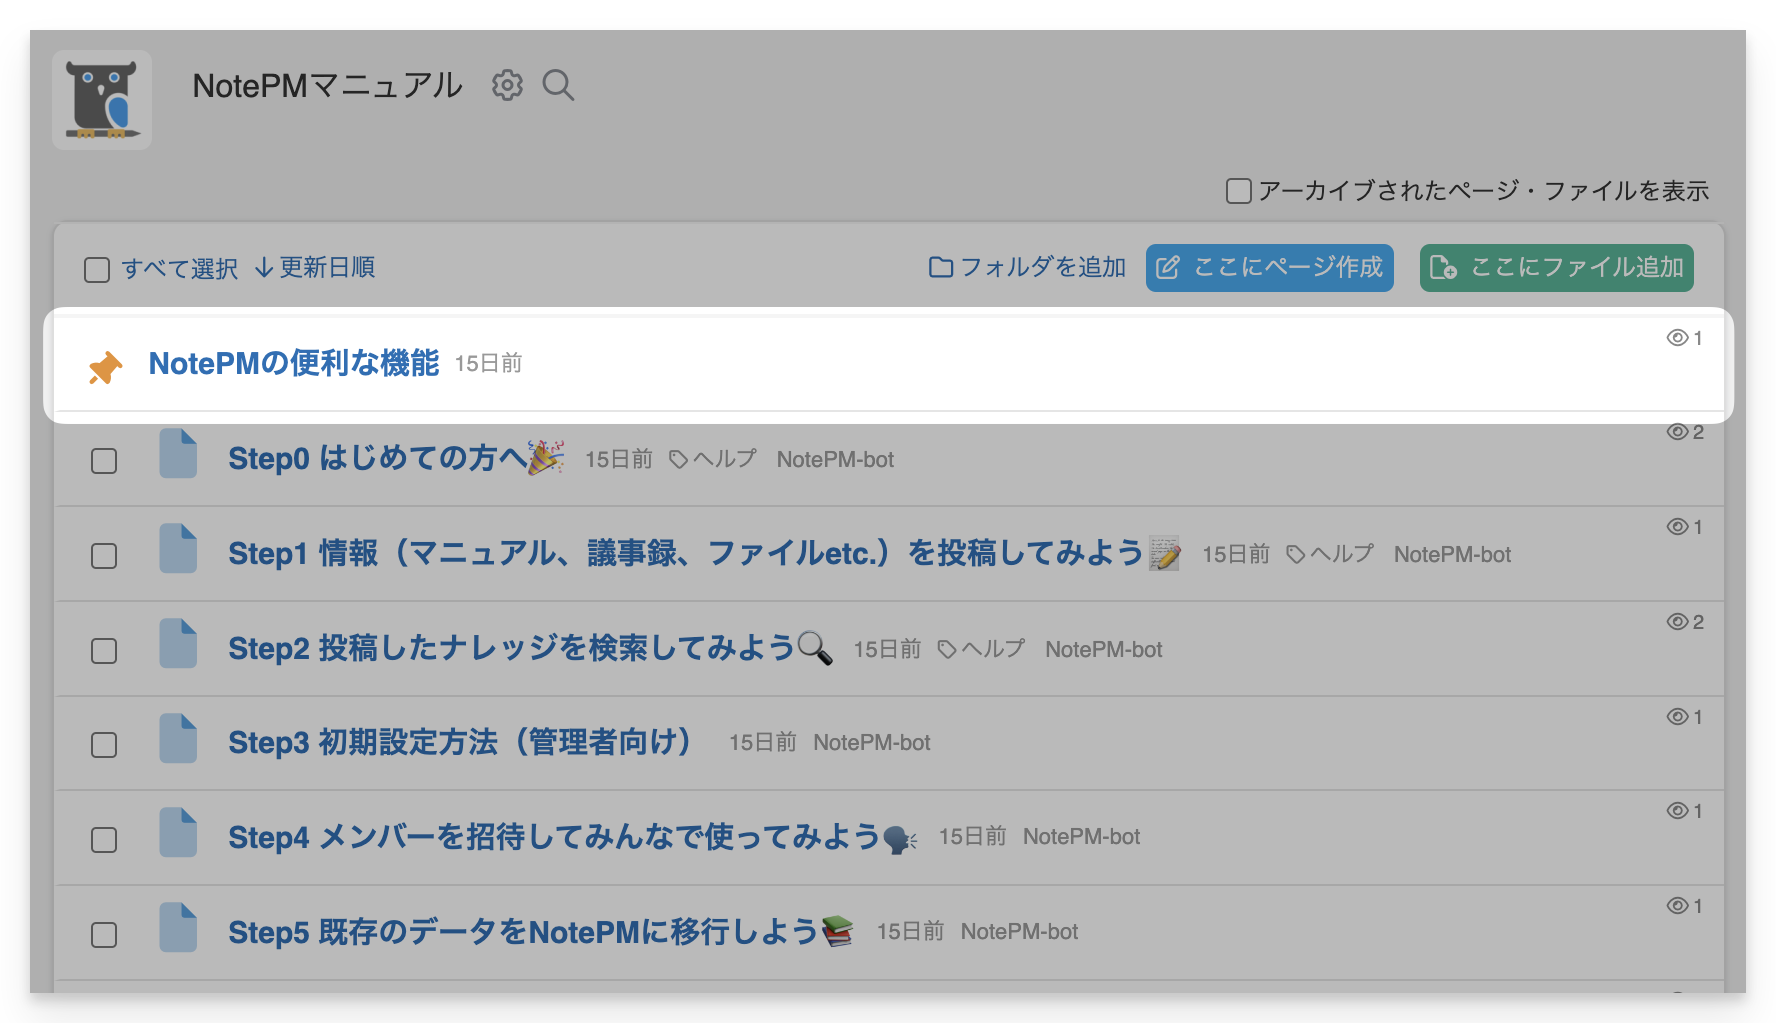Open note settings gear icon
Screen dimensions: 1776x1023
click(507, 86)
